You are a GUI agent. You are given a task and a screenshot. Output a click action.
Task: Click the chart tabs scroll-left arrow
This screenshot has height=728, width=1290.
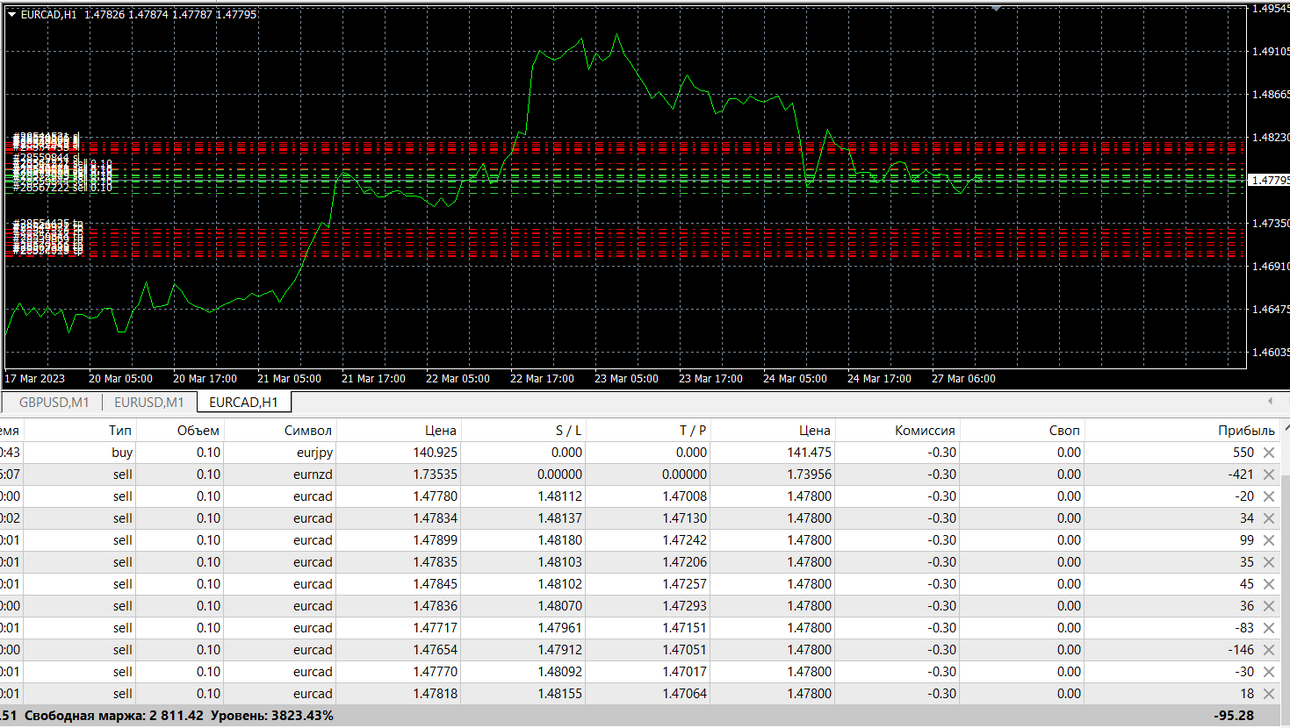click(x=1270, y=401)
